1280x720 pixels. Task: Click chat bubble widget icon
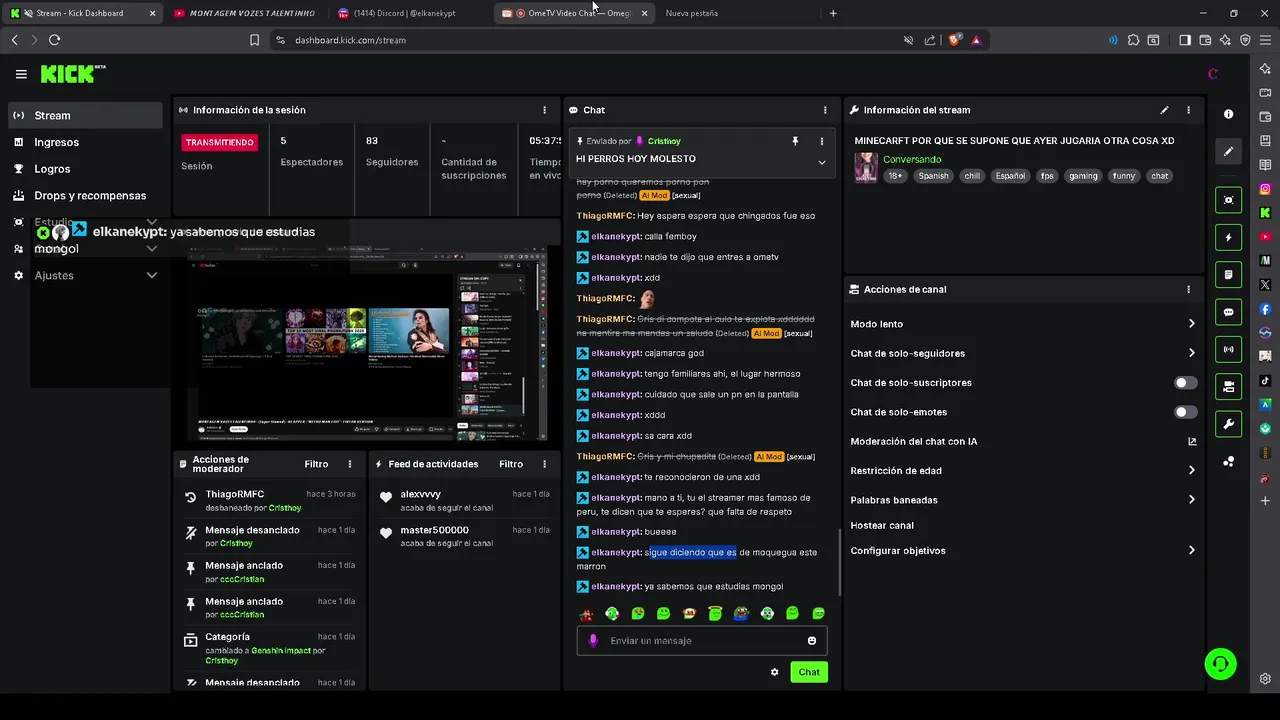coord(1228,312)
